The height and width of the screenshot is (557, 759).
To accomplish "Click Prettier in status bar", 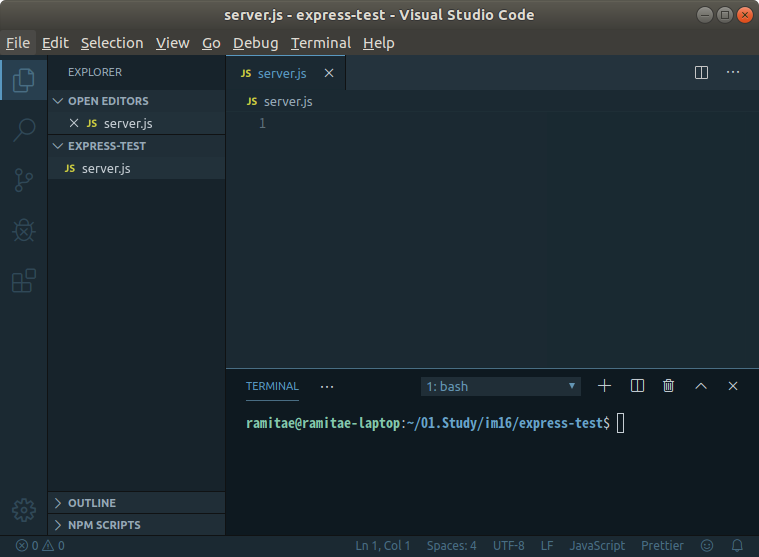I will 662,545.
